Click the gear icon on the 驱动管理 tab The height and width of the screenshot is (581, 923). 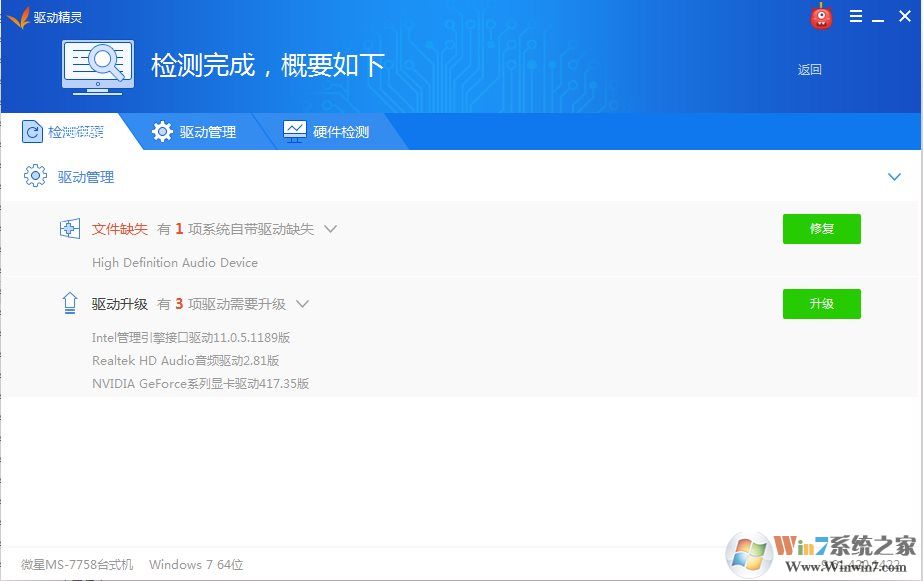coord(163,131)
